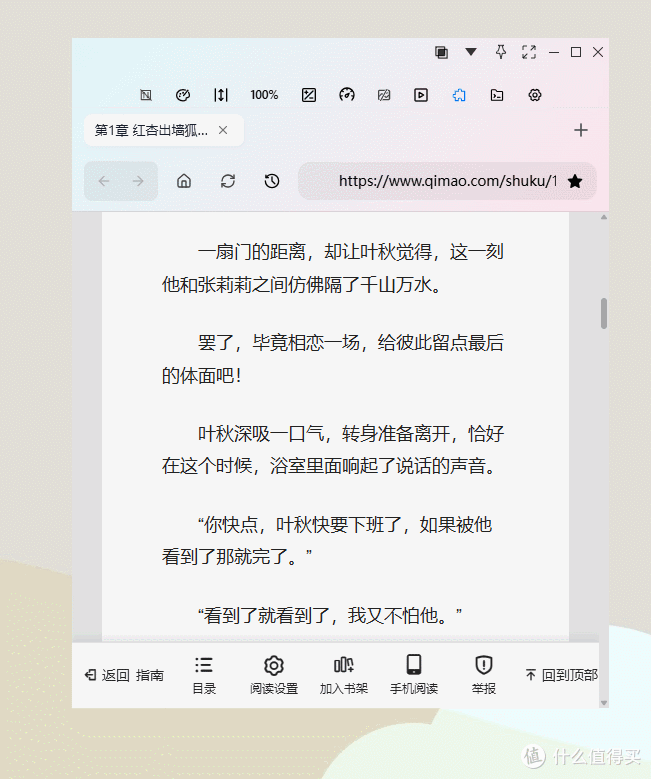
Task: Click 加入书架 add to bookshelf
Action: (343, 675)
